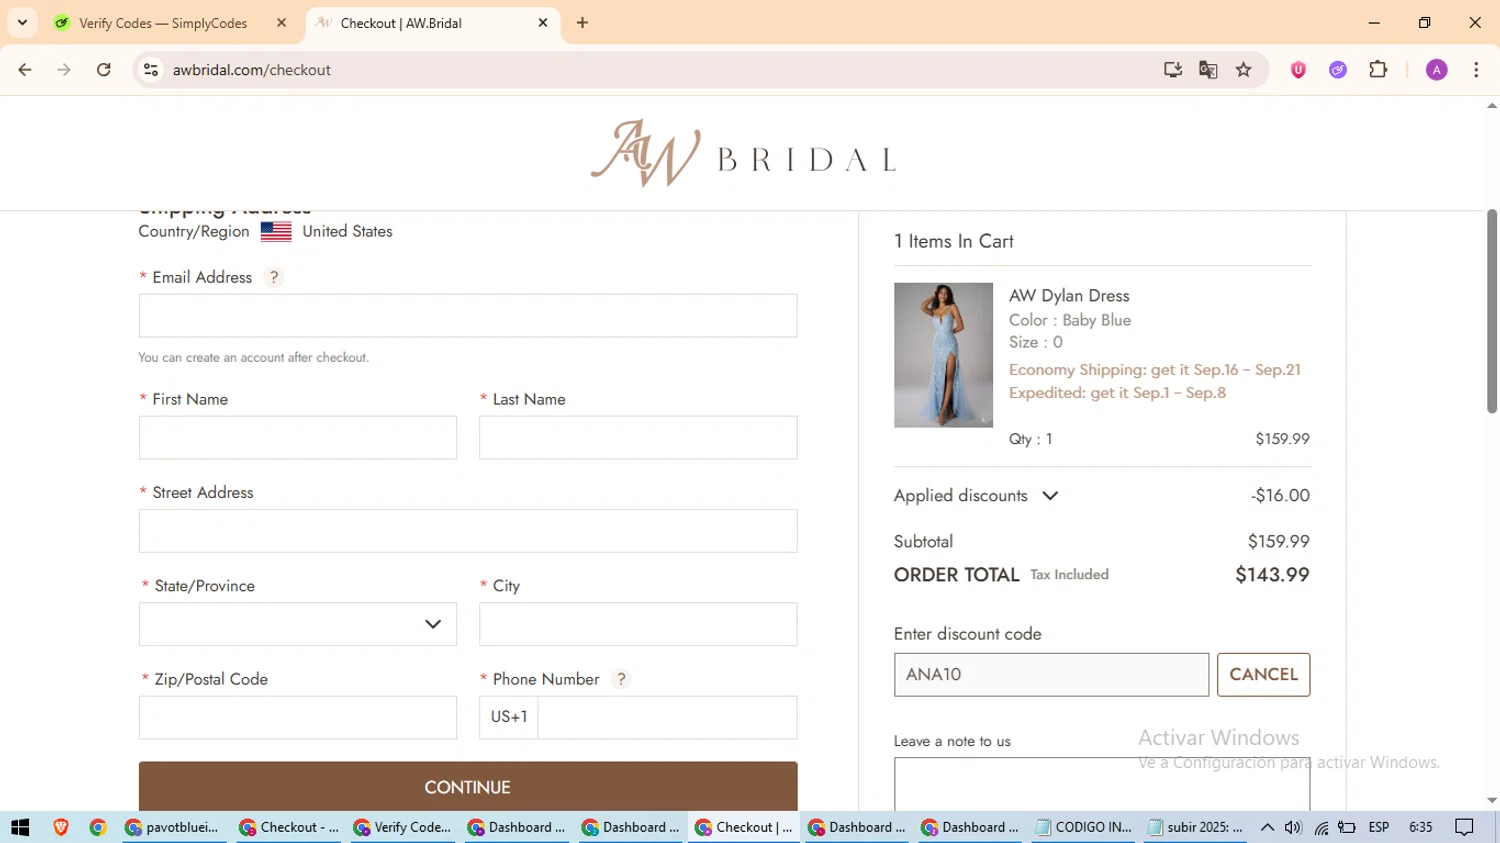Click the US+1 country code prefix
The height and width of the screenshot is (843, 1500).
point(509,717)
